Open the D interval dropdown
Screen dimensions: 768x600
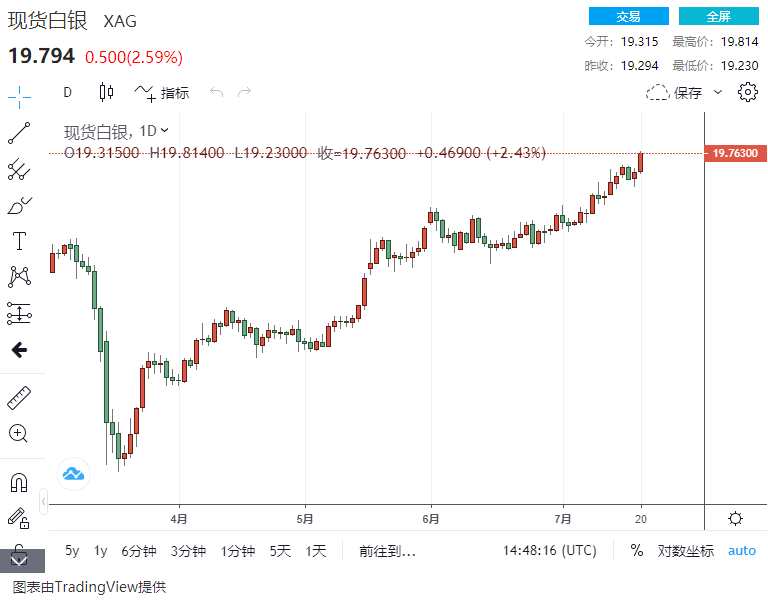point(67,92)
